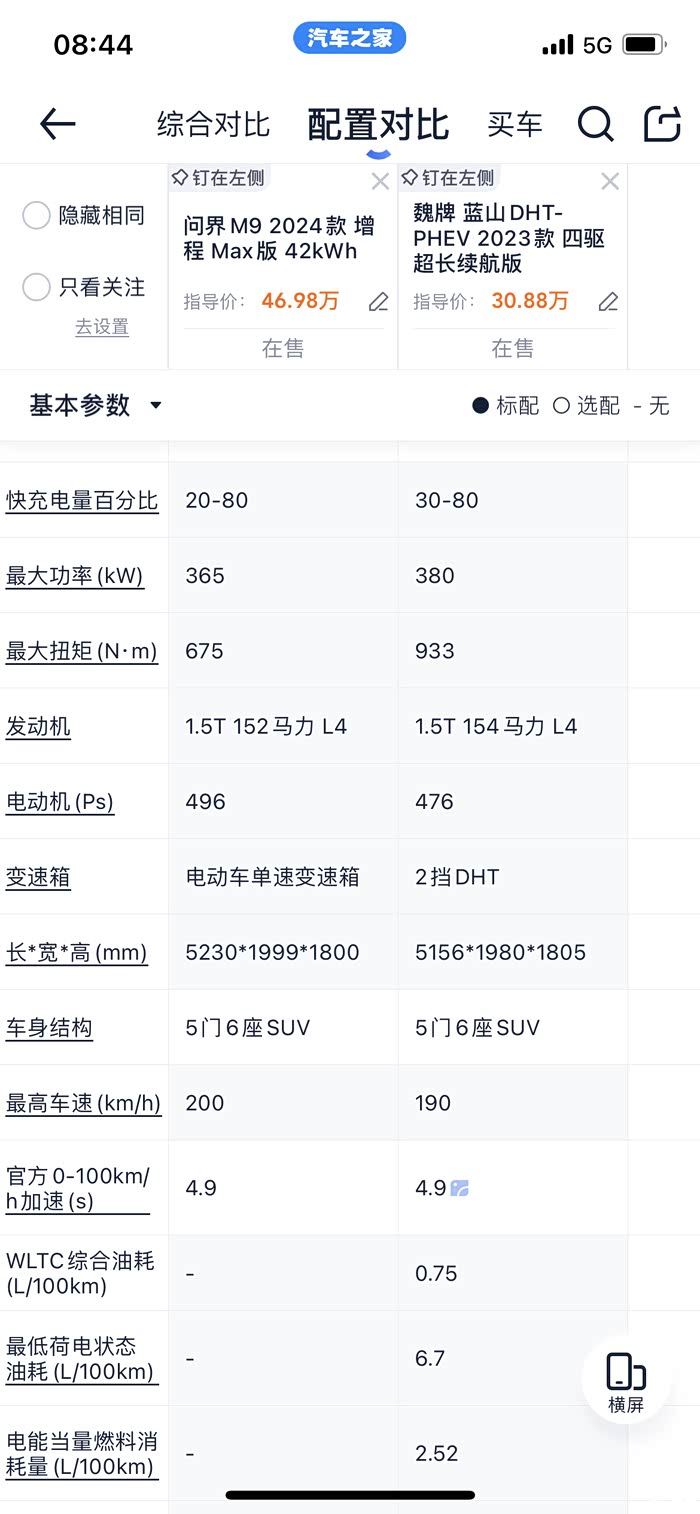Viewport: 700px width, 1514px height.
Task: Pin 问界 M9 column to left
Action: [x=219, y=178]
